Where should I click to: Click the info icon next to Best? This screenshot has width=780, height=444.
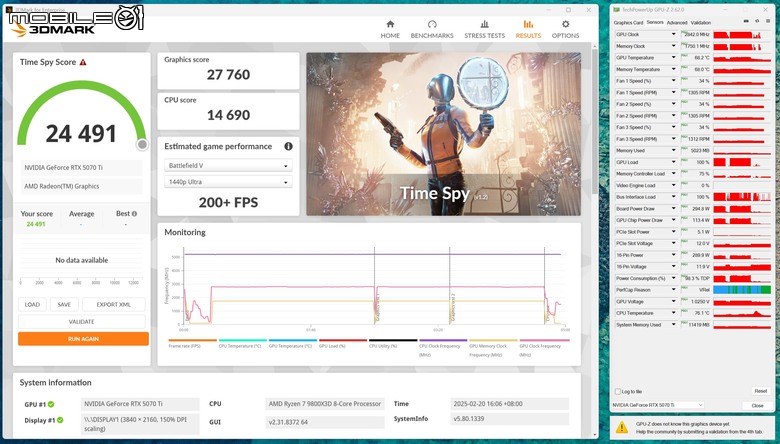134,214
